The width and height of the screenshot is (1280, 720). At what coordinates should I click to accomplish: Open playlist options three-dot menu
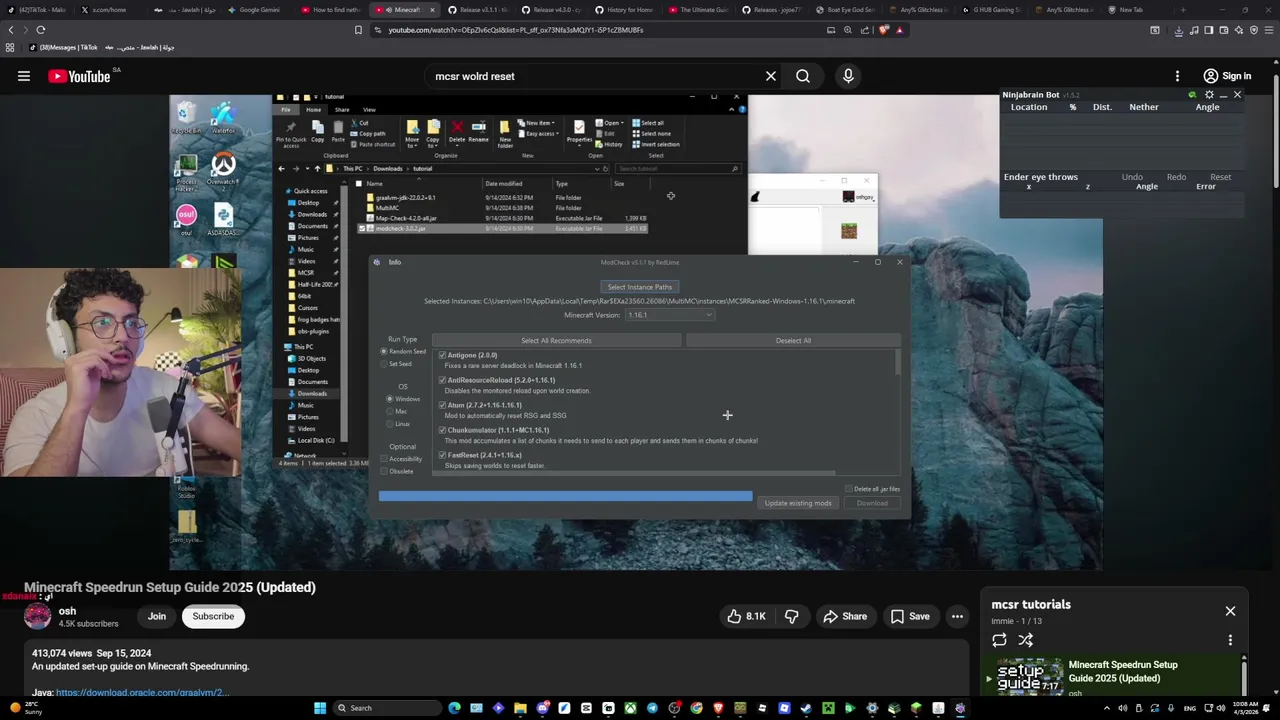click(1230, 640)
